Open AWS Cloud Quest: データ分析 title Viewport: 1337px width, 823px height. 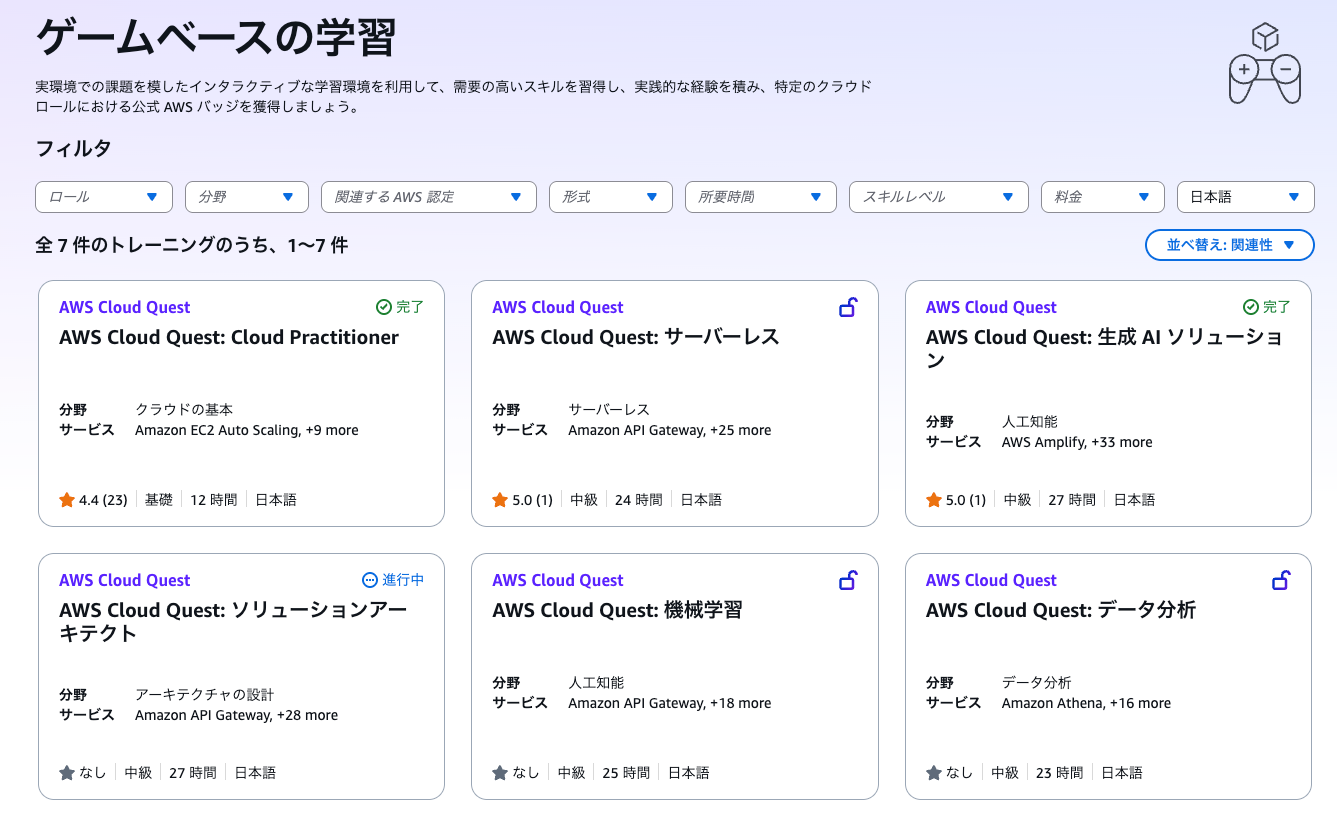[1061, 610]
